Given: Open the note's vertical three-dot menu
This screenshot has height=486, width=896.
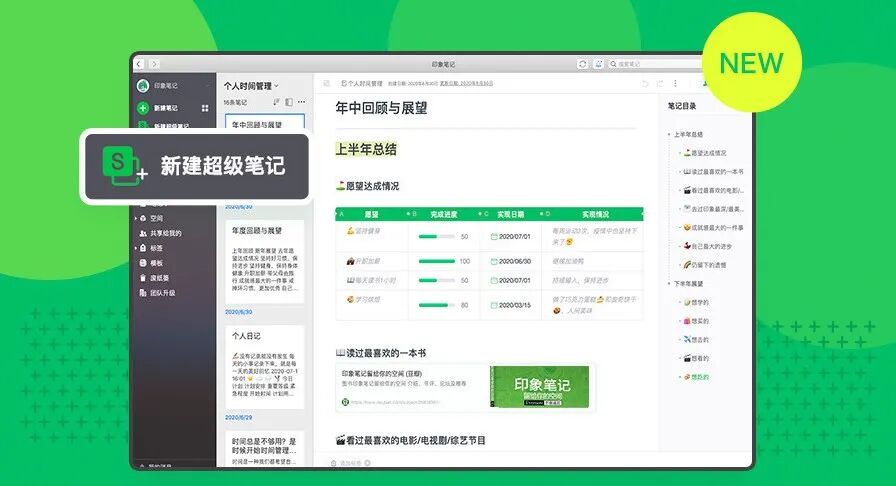Looking at the screenshot, I should point(675,83).
